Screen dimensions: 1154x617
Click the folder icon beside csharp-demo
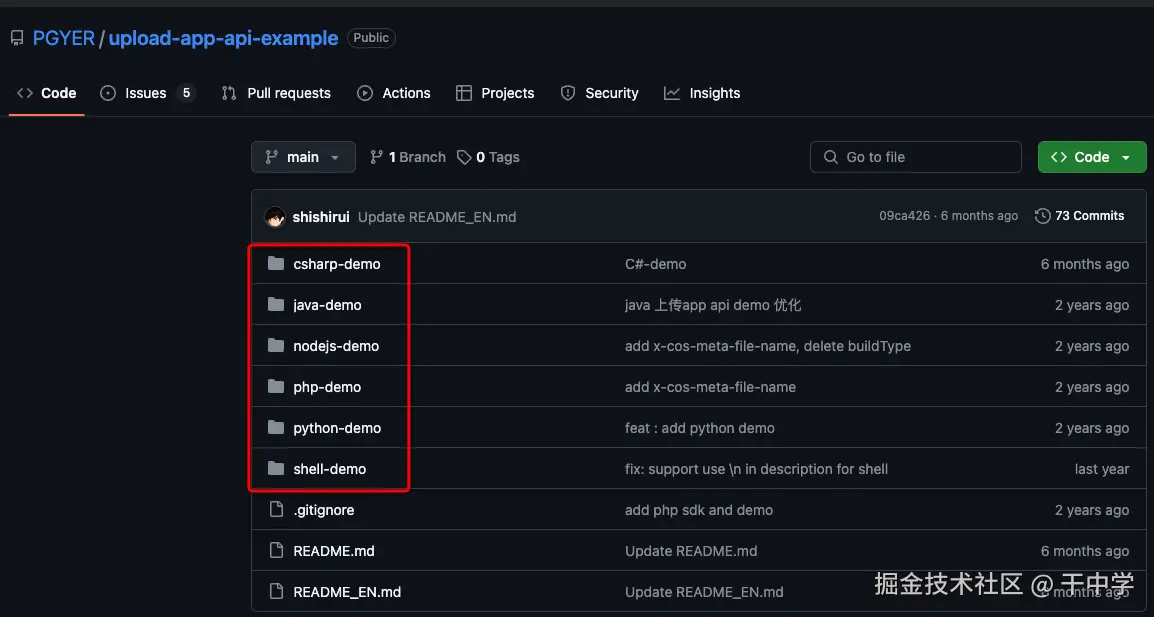point(276,263)
